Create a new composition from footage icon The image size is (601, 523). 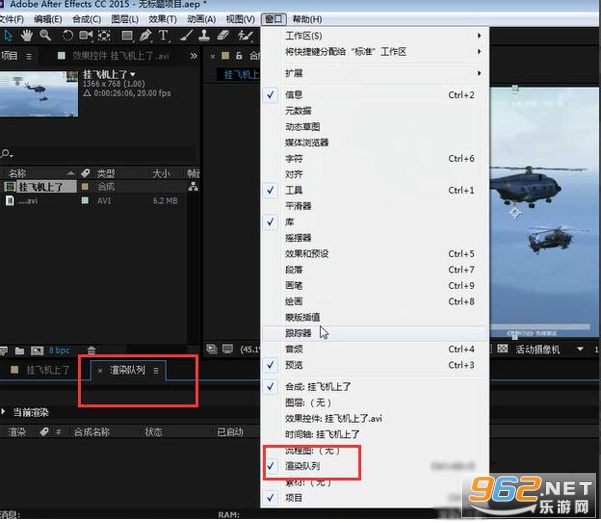[x=37, y=350]
